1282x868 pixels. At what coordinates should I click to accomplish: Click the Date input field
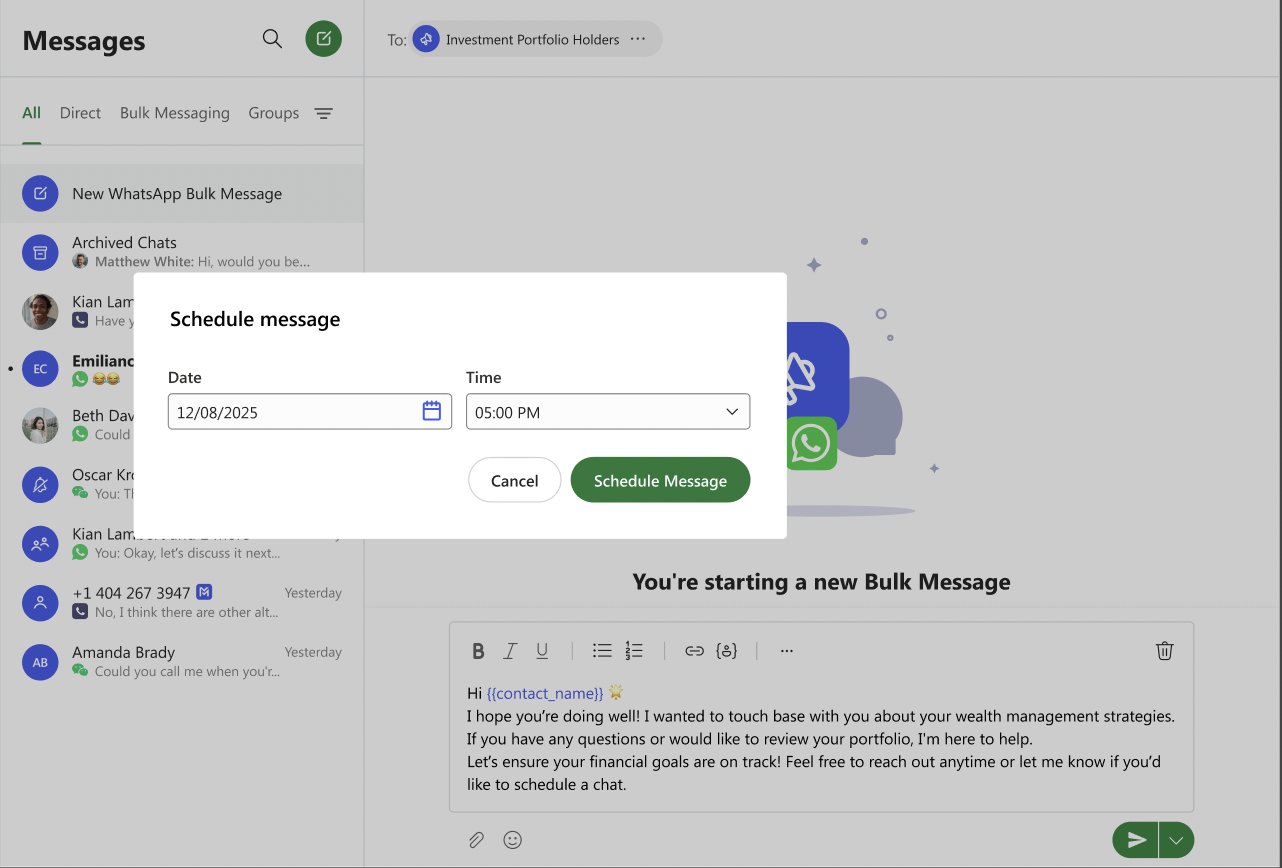(290, 411)
